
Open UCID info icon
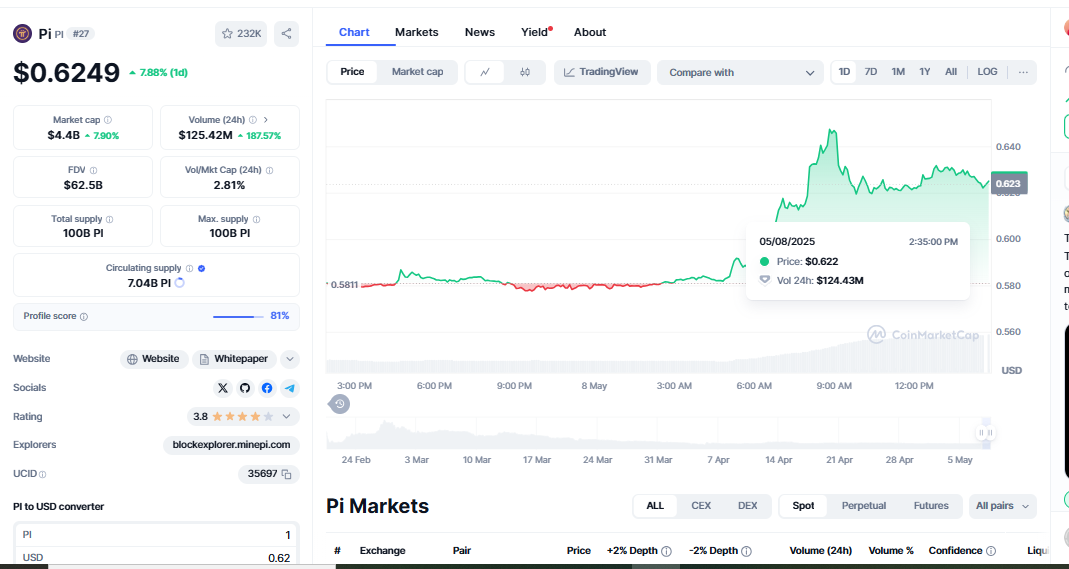click(x=43, y=474)
